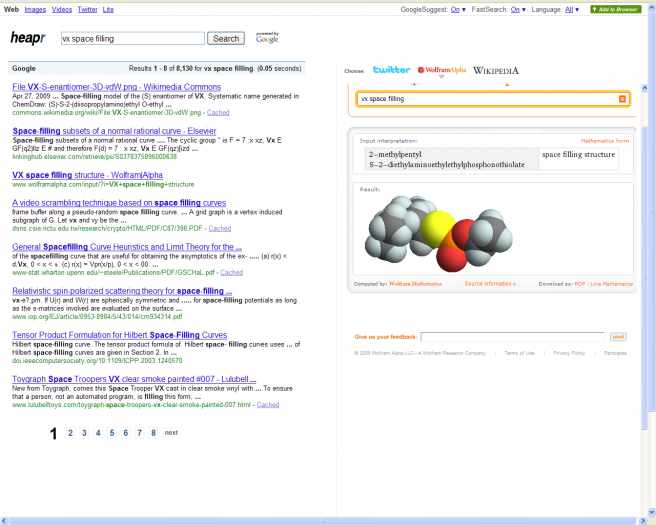
Task: Open the Privacy Policy link
Action: tap(569, 353)
